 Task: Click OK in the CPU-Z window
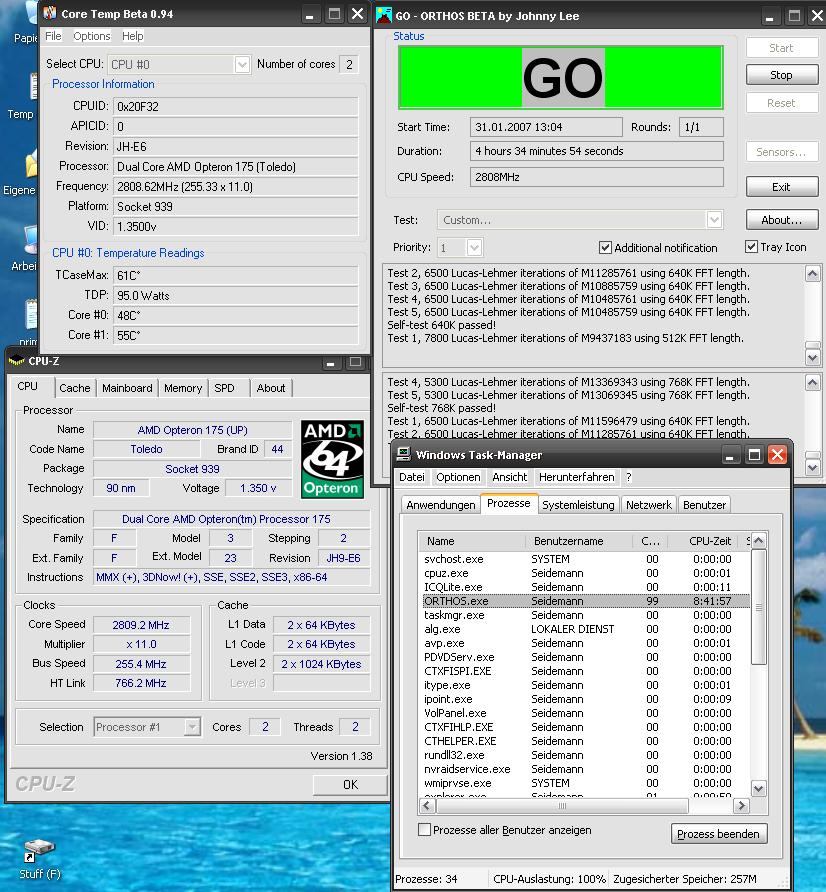(350, 784)
